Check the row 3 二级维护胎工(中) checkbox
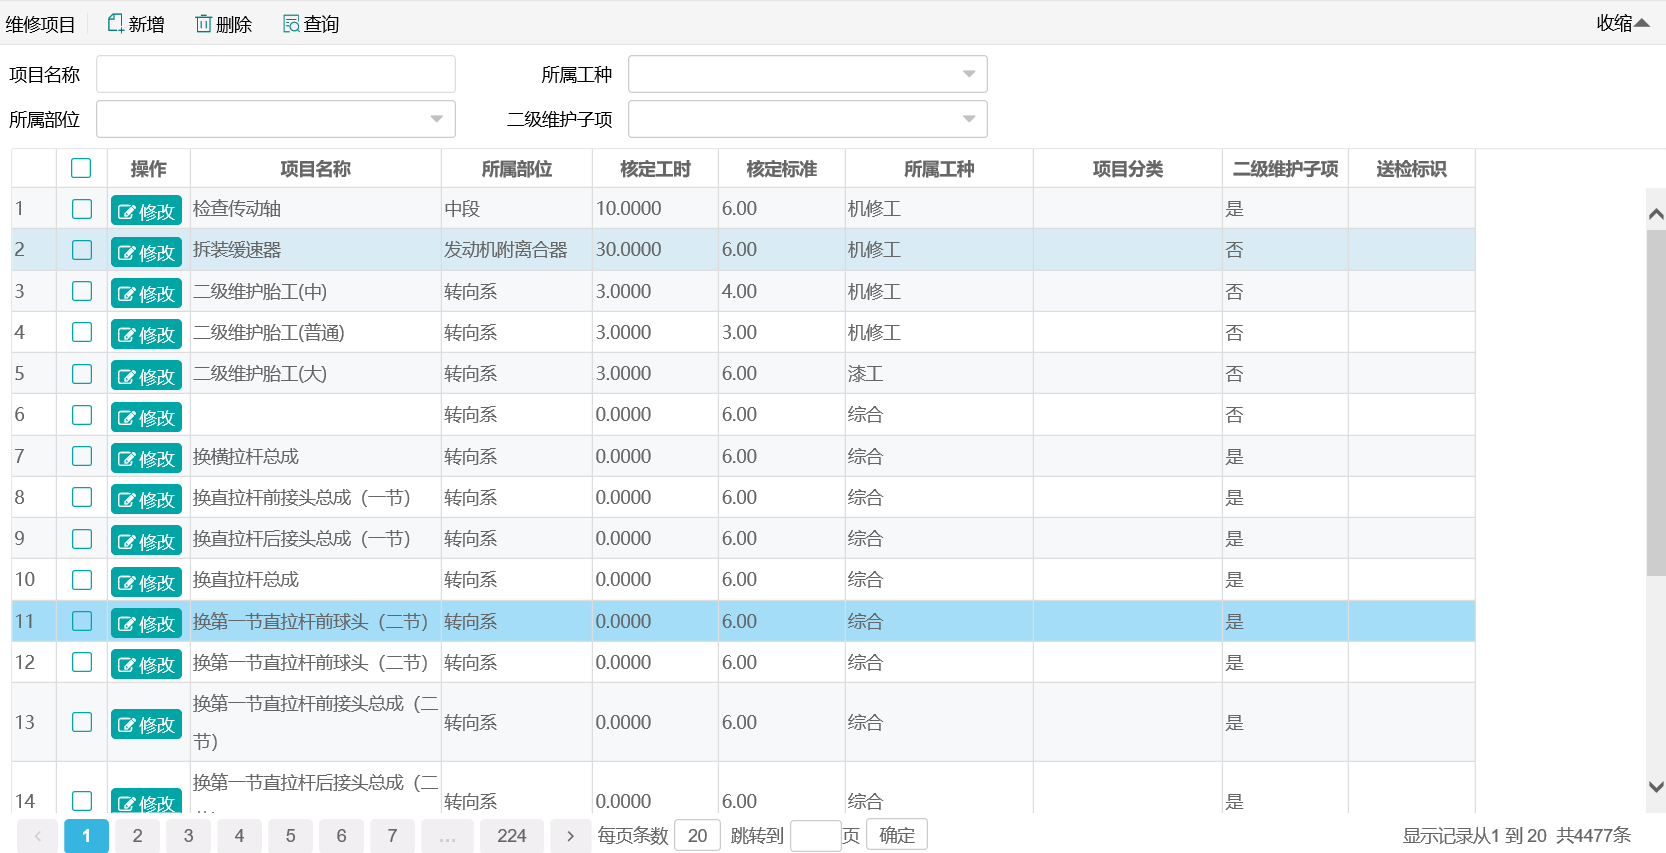Viewport: 1666px width, 853px height. click(x=82, y=291)
